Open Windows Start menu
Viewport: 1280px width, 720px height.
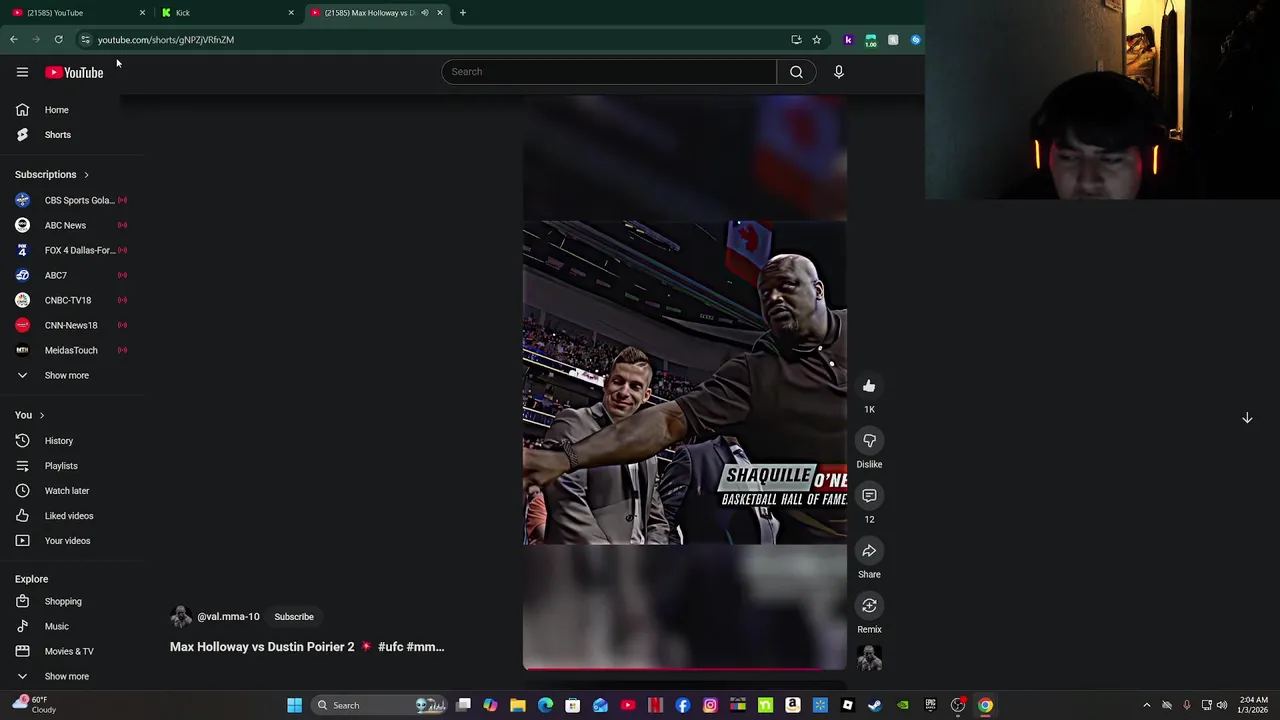tap(295, 706)
